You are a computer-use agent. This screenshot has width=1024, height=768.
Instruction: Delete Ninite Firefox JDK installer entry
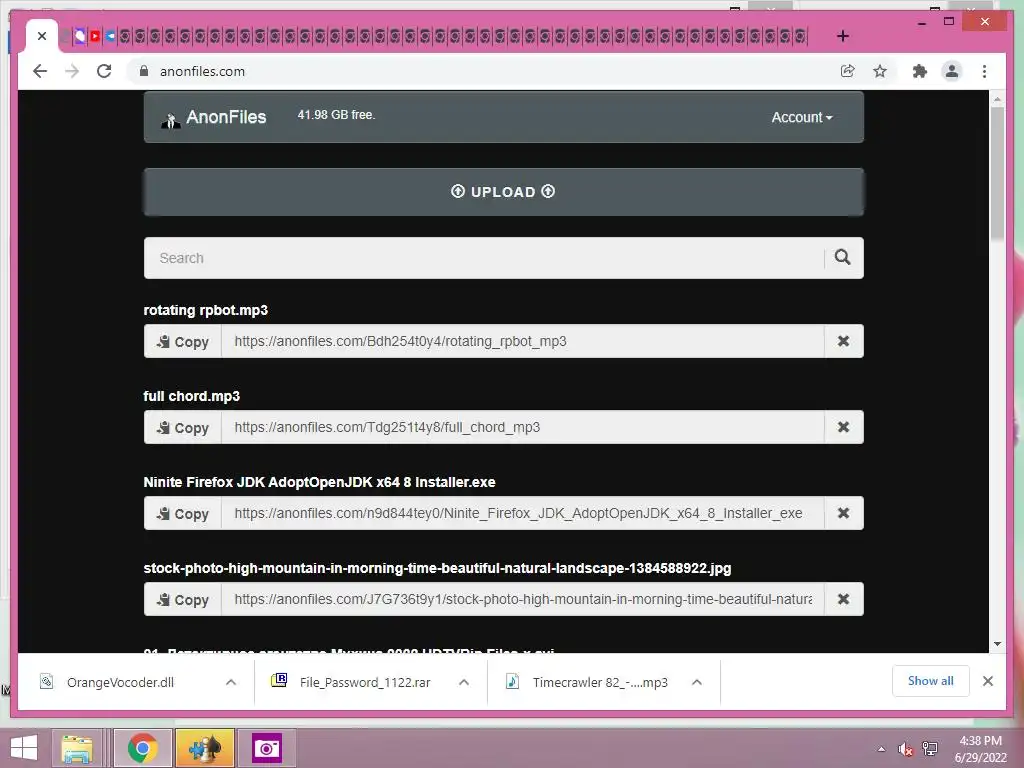(844, 514)
